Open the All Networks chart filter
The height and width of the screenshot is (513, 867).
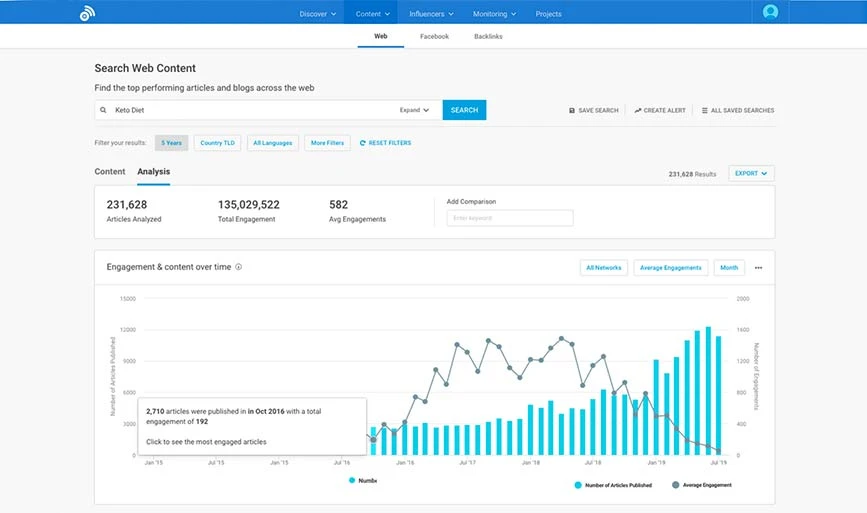click(604, 268)
